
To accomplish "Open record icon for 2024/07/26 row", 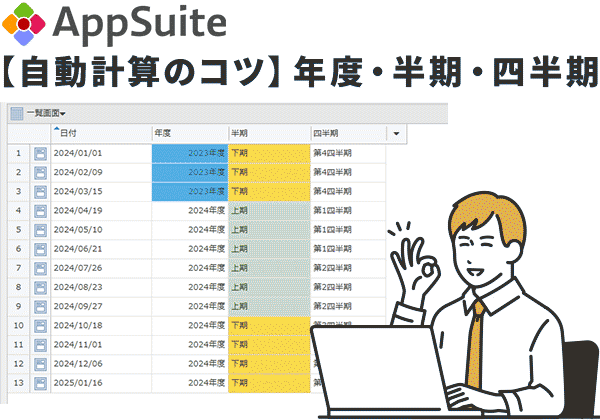I will 40,268.
